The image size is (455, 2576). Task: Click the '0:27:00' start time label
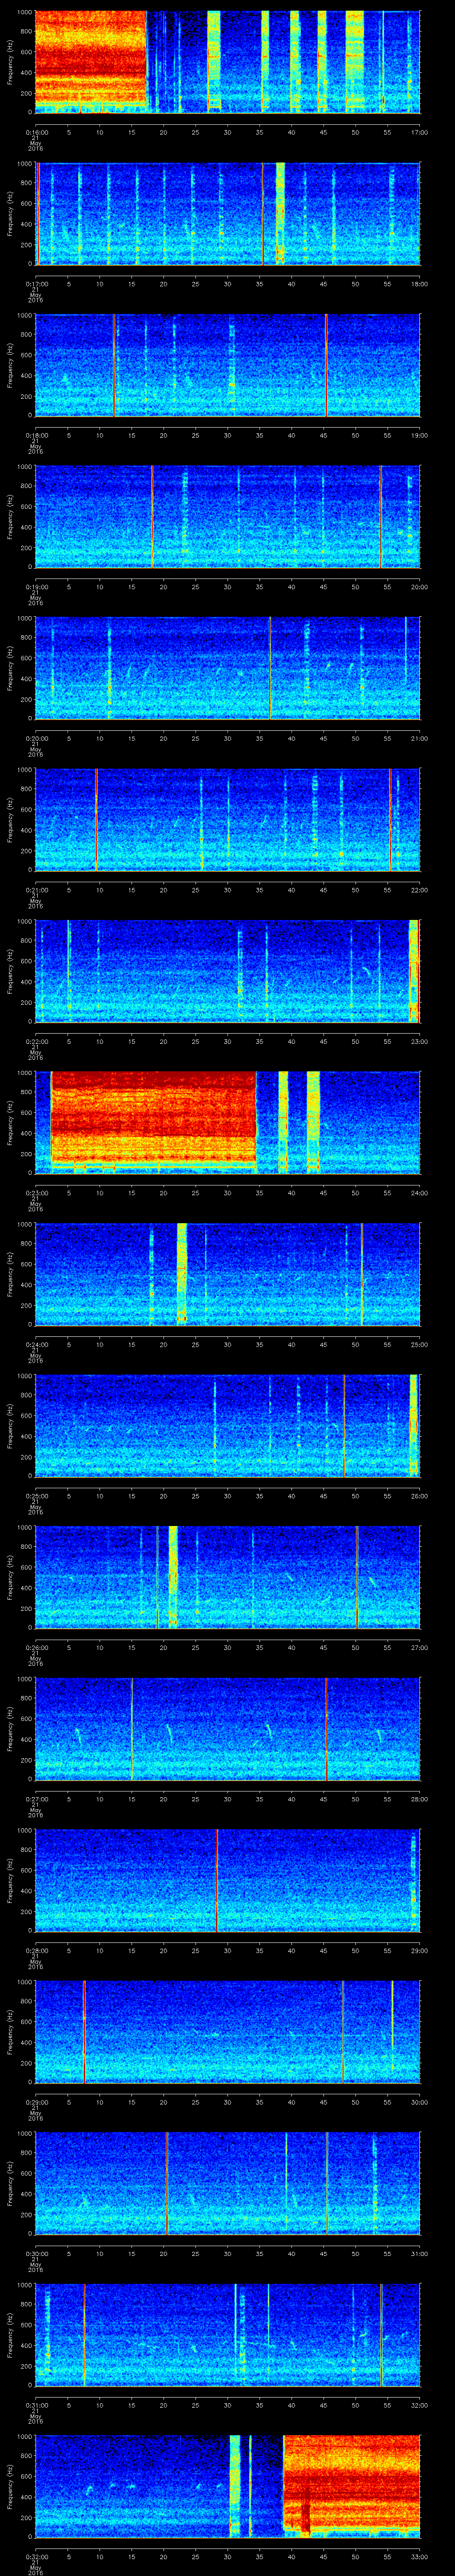pos(36,1799)
